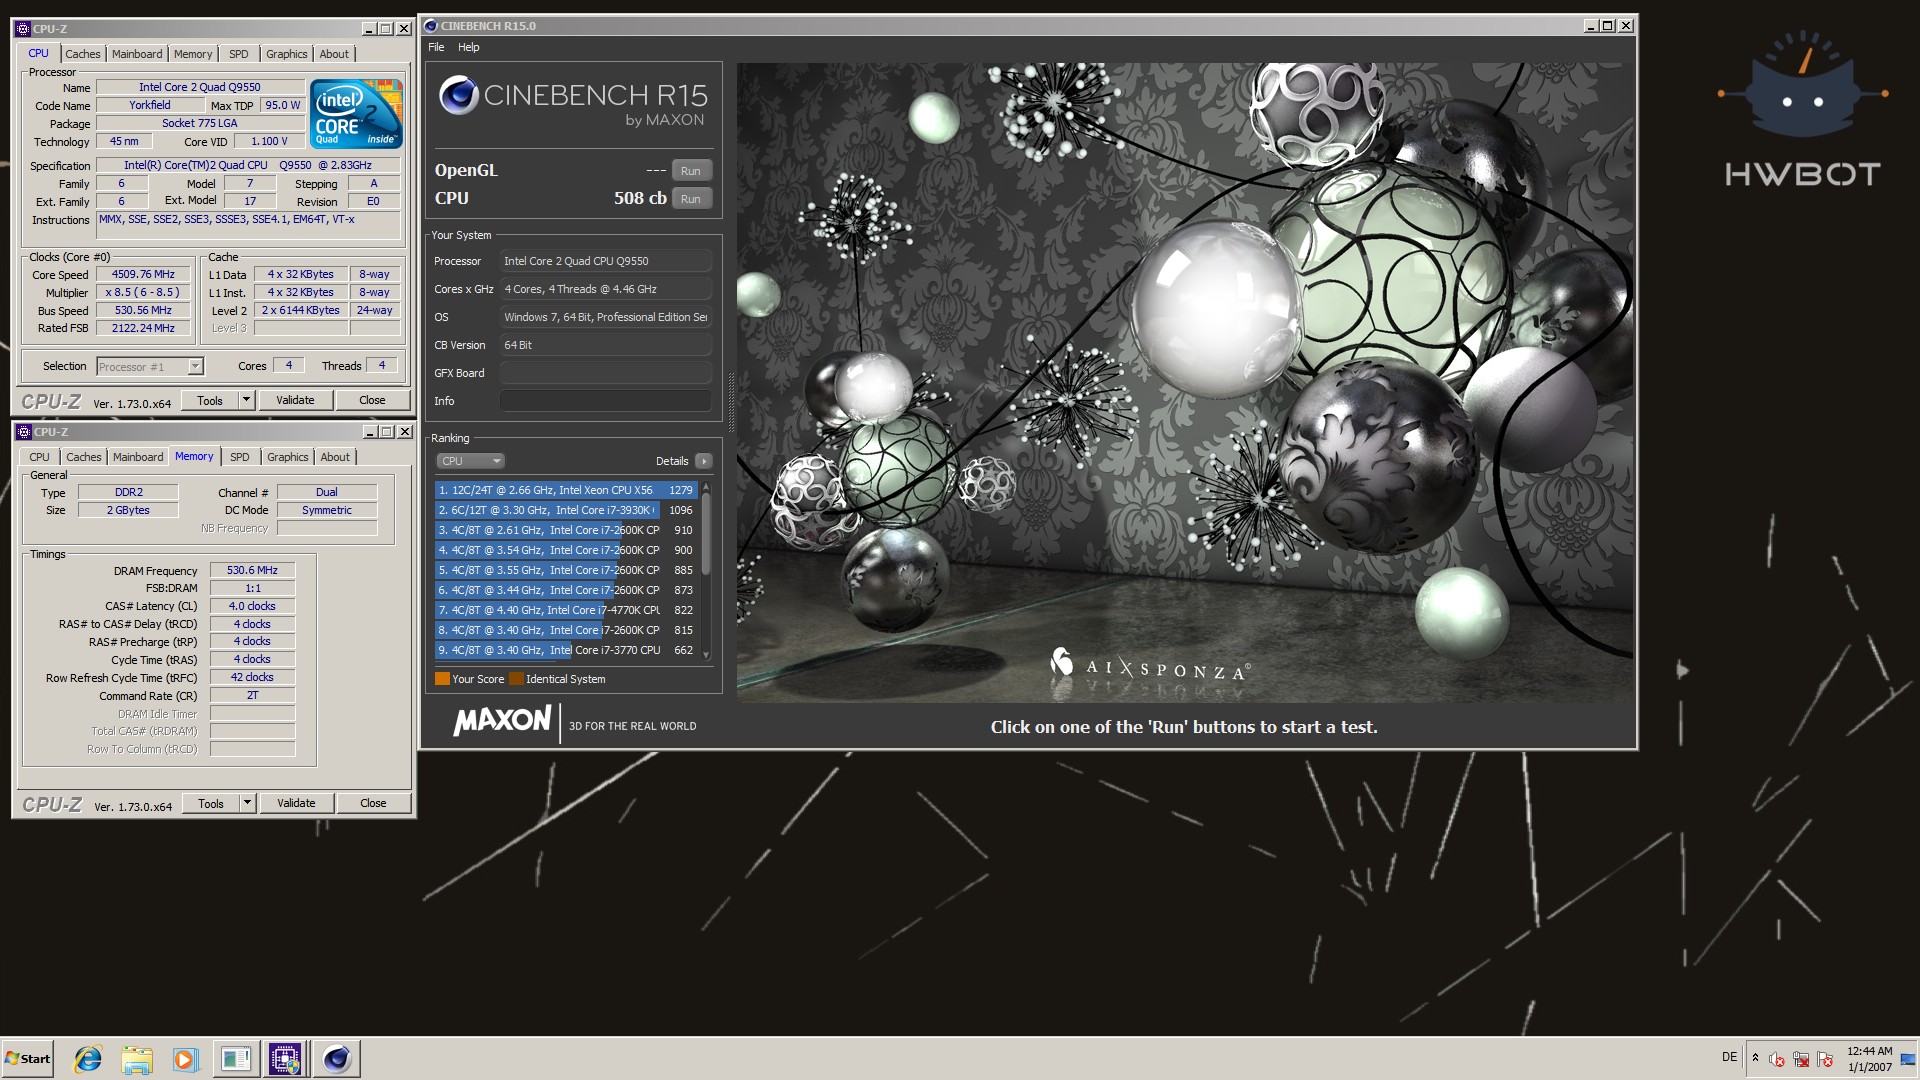Open the CPU ranking type dropdown
The image size is (1920, 1080).
pos(470,461)
